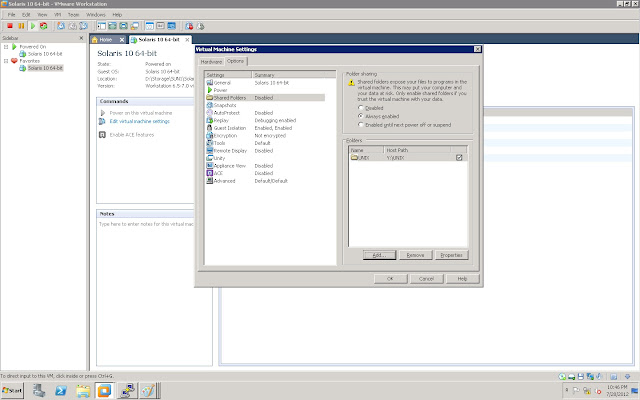The width and height of the screenshot is (640, 400).
Task: Click Edit virtual machine settings link
Action: click(x=140, y=122)
